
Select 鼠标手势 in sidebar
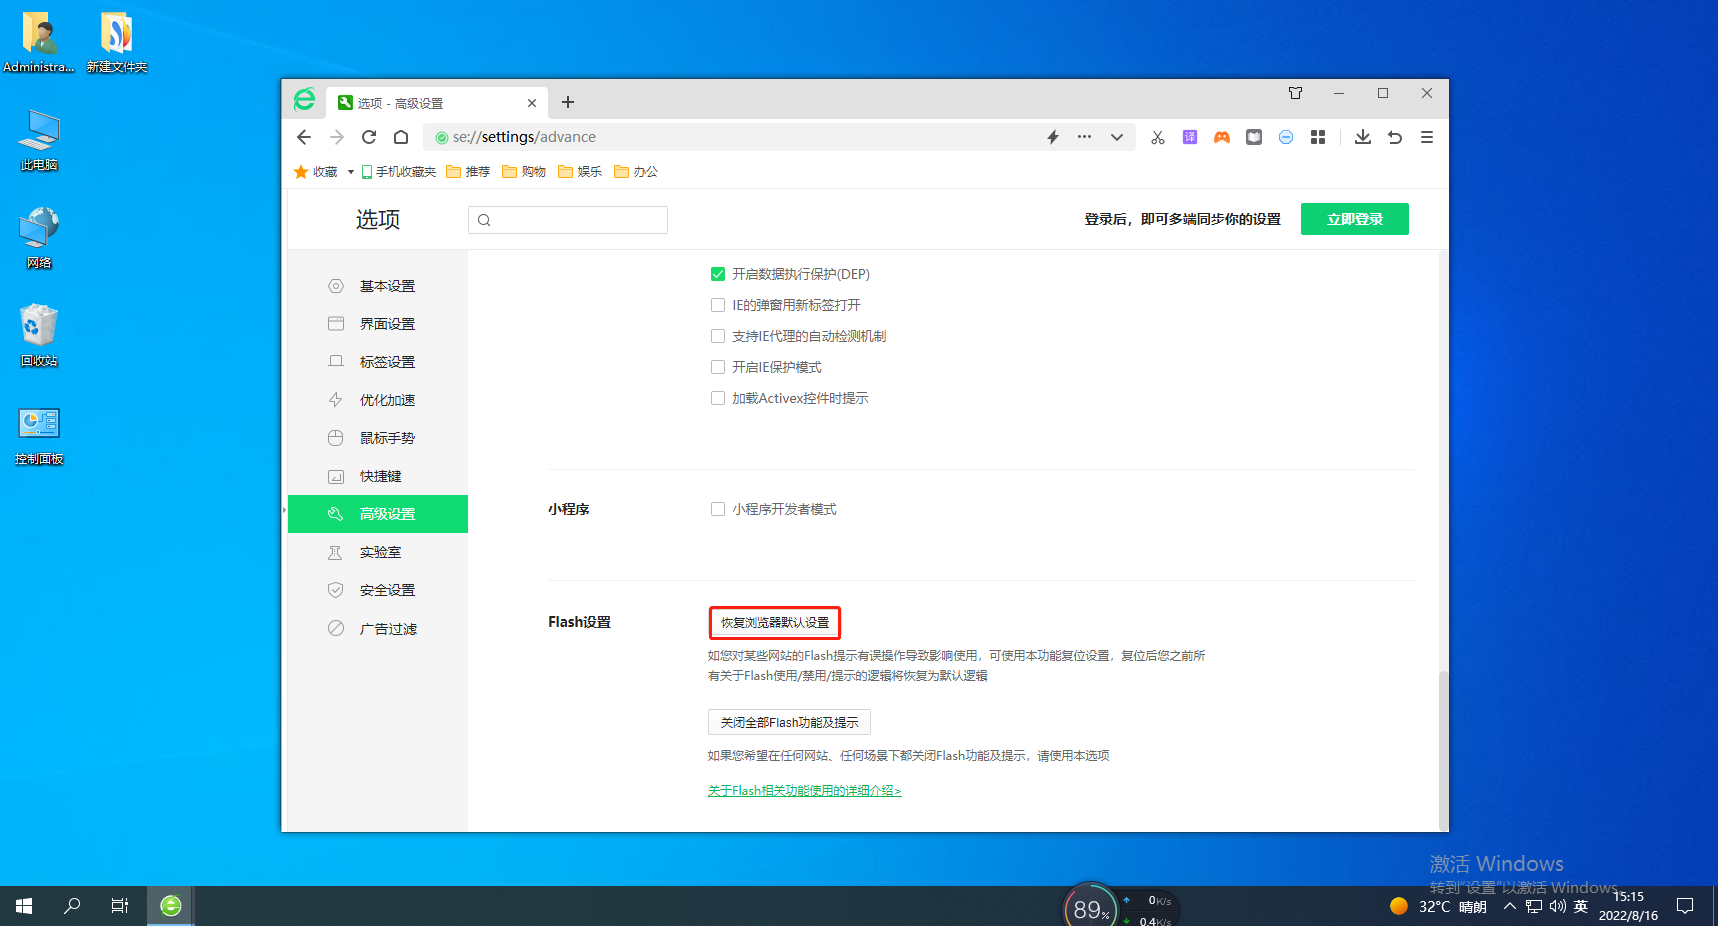378,438
